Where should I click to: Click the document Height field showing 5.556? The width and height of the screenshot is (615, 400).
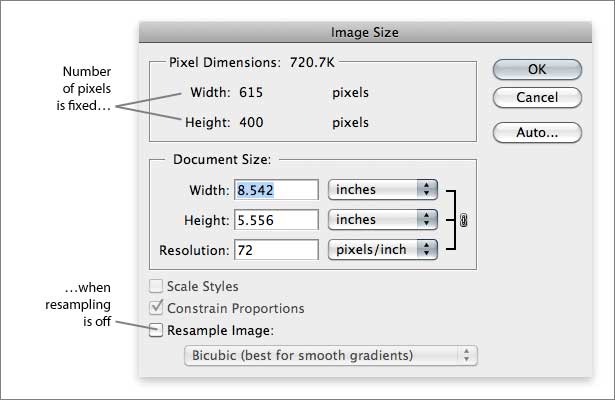click(276, 220)
